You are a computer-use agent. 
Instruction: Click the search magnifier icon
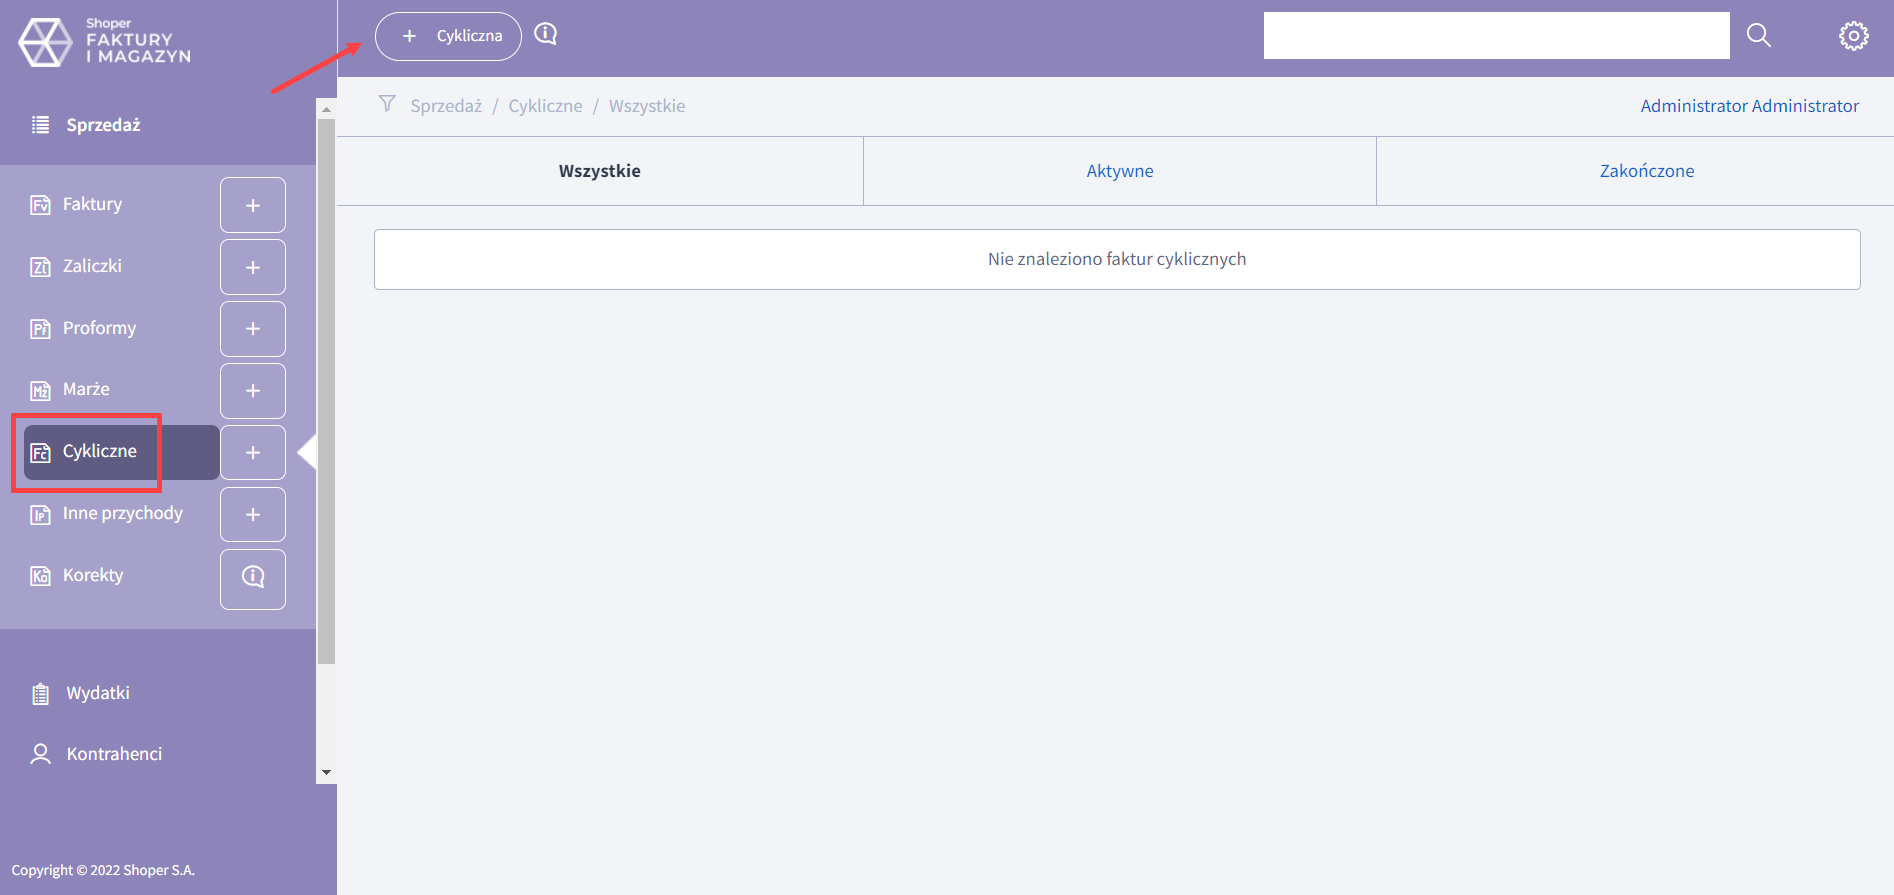(1758, 36)
